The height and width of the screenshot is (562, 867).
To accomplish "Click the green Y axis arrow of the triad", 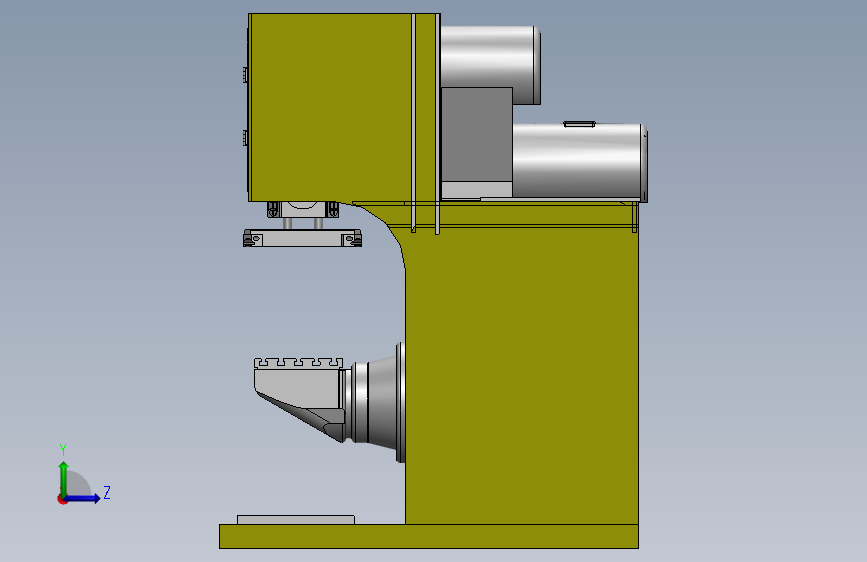I will 64,478.
